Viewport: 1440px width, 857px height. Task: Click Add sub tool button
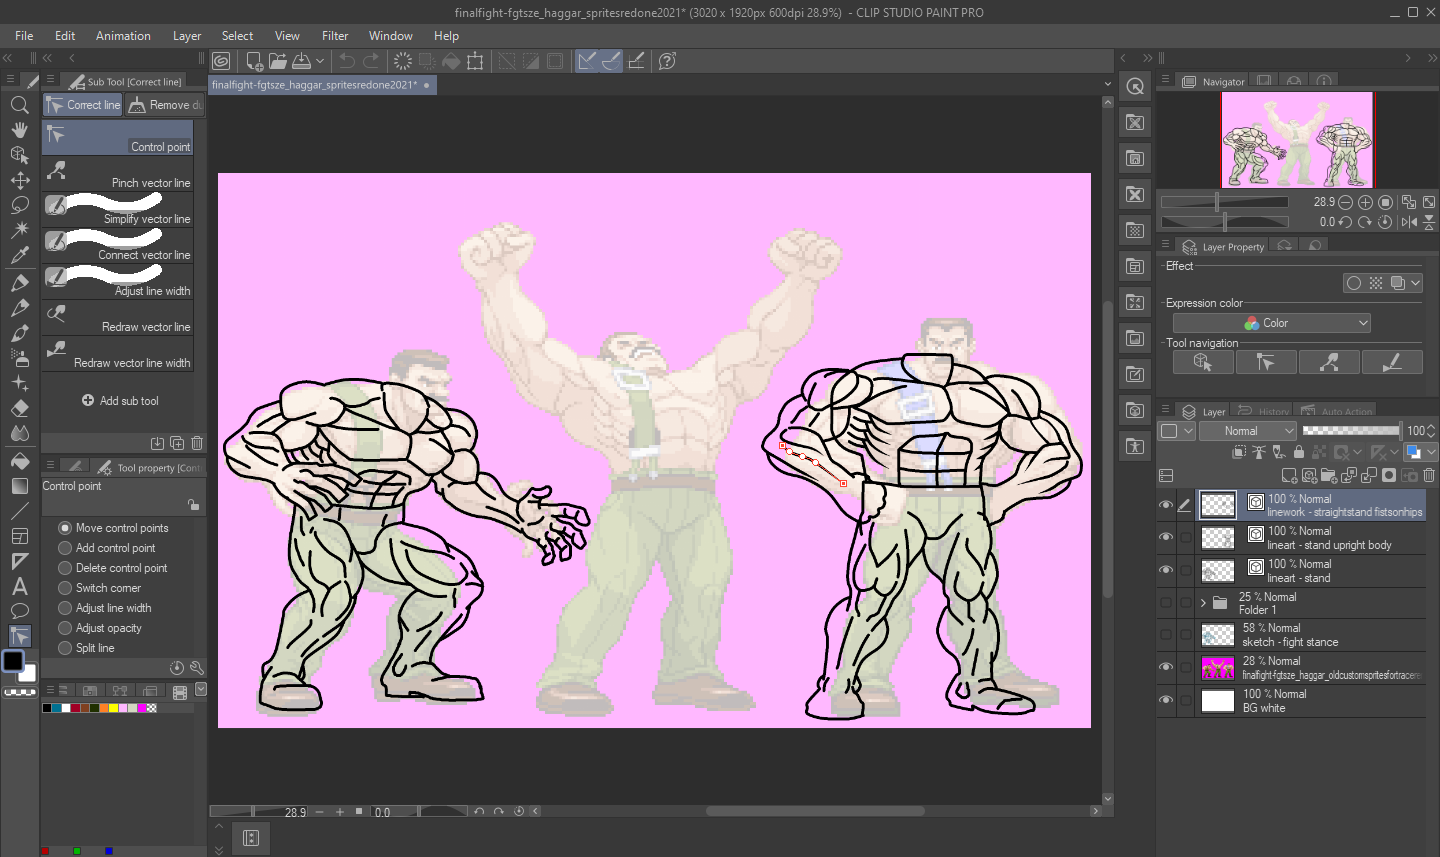pyautogui.click(x=120, y=400)
